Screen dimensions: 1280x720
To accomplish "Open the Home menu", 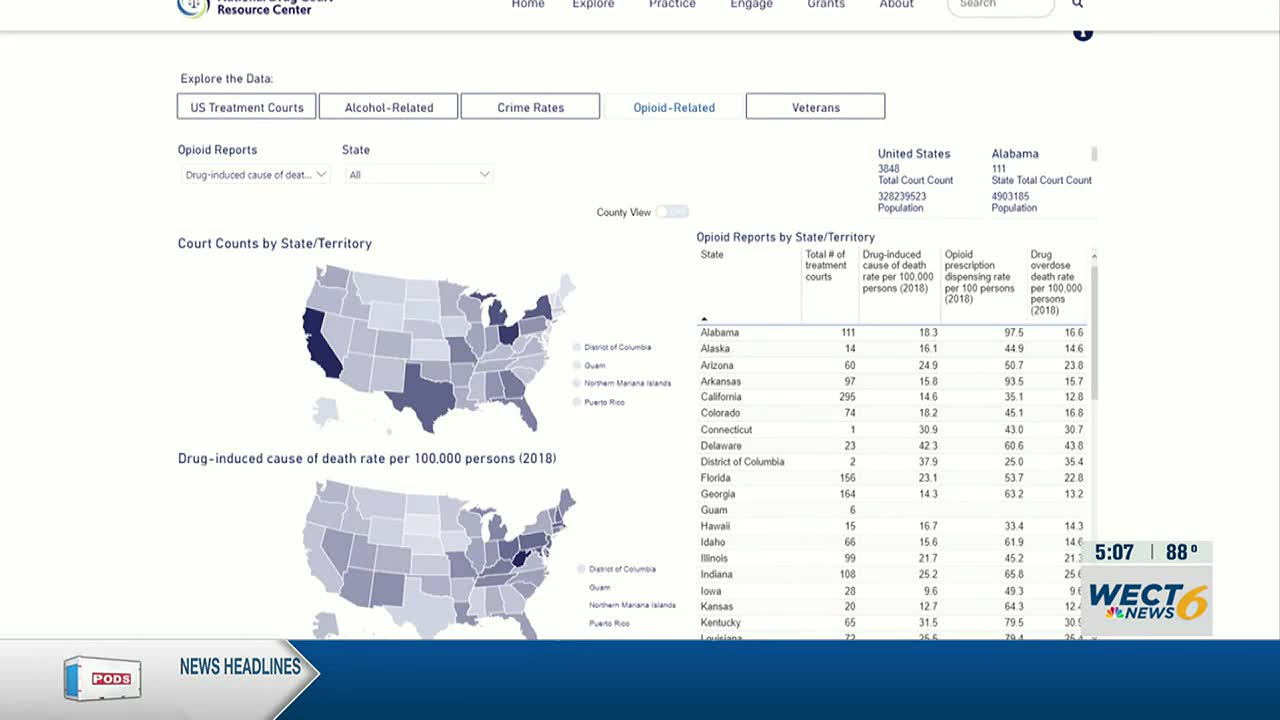I will [528, 5].
